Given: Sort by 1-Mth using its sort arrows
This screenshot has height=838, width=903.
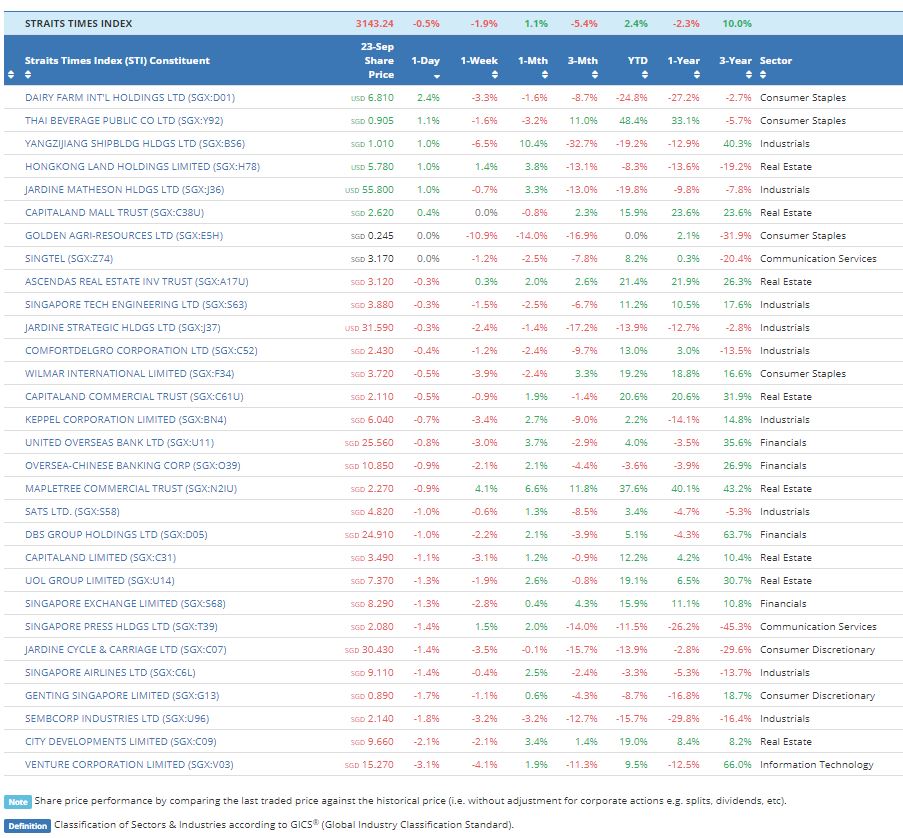Looking at the screenshot, I should (545, 75).
